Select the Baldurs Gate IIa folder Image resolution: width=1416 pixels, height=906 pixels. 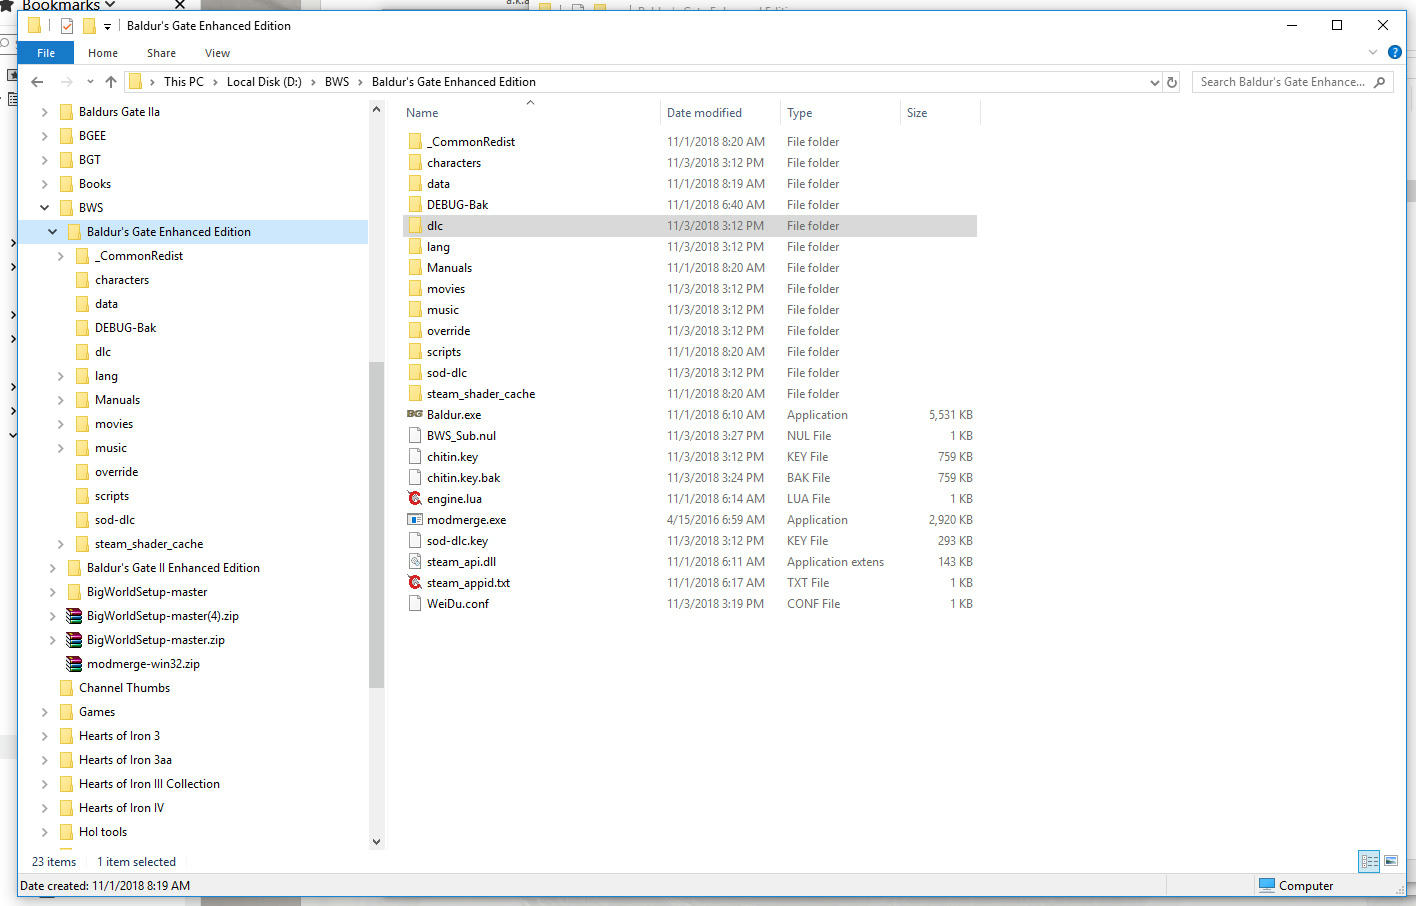tap(119, 112)
